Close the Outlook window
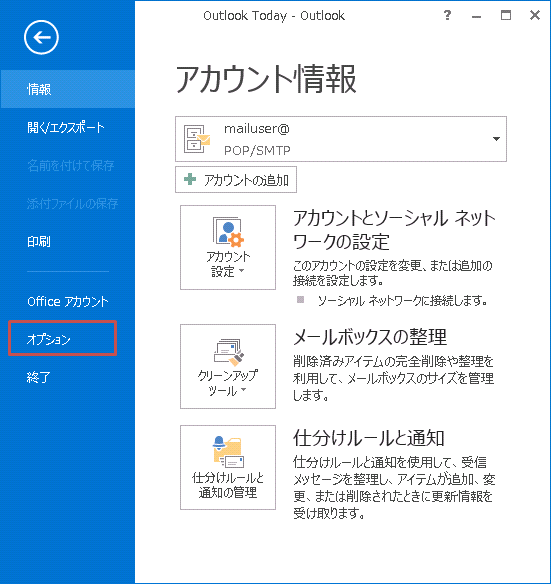Viewport: 551px width, 584px height. tap(535, 15)
